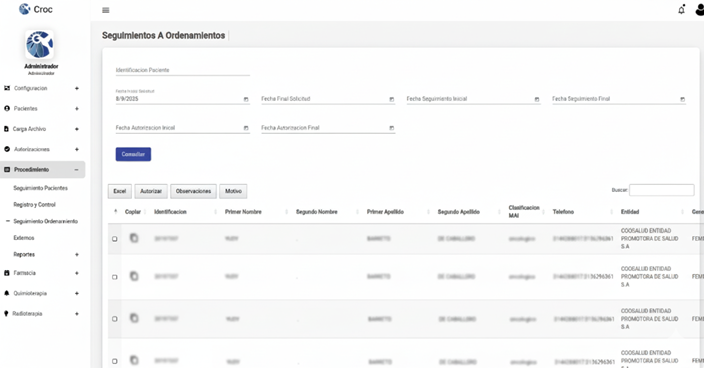Click the copy icon in first row
Image resolution: width=704 pixels, height=368 pixels.
pyautogui.click(x=134, y=238)
